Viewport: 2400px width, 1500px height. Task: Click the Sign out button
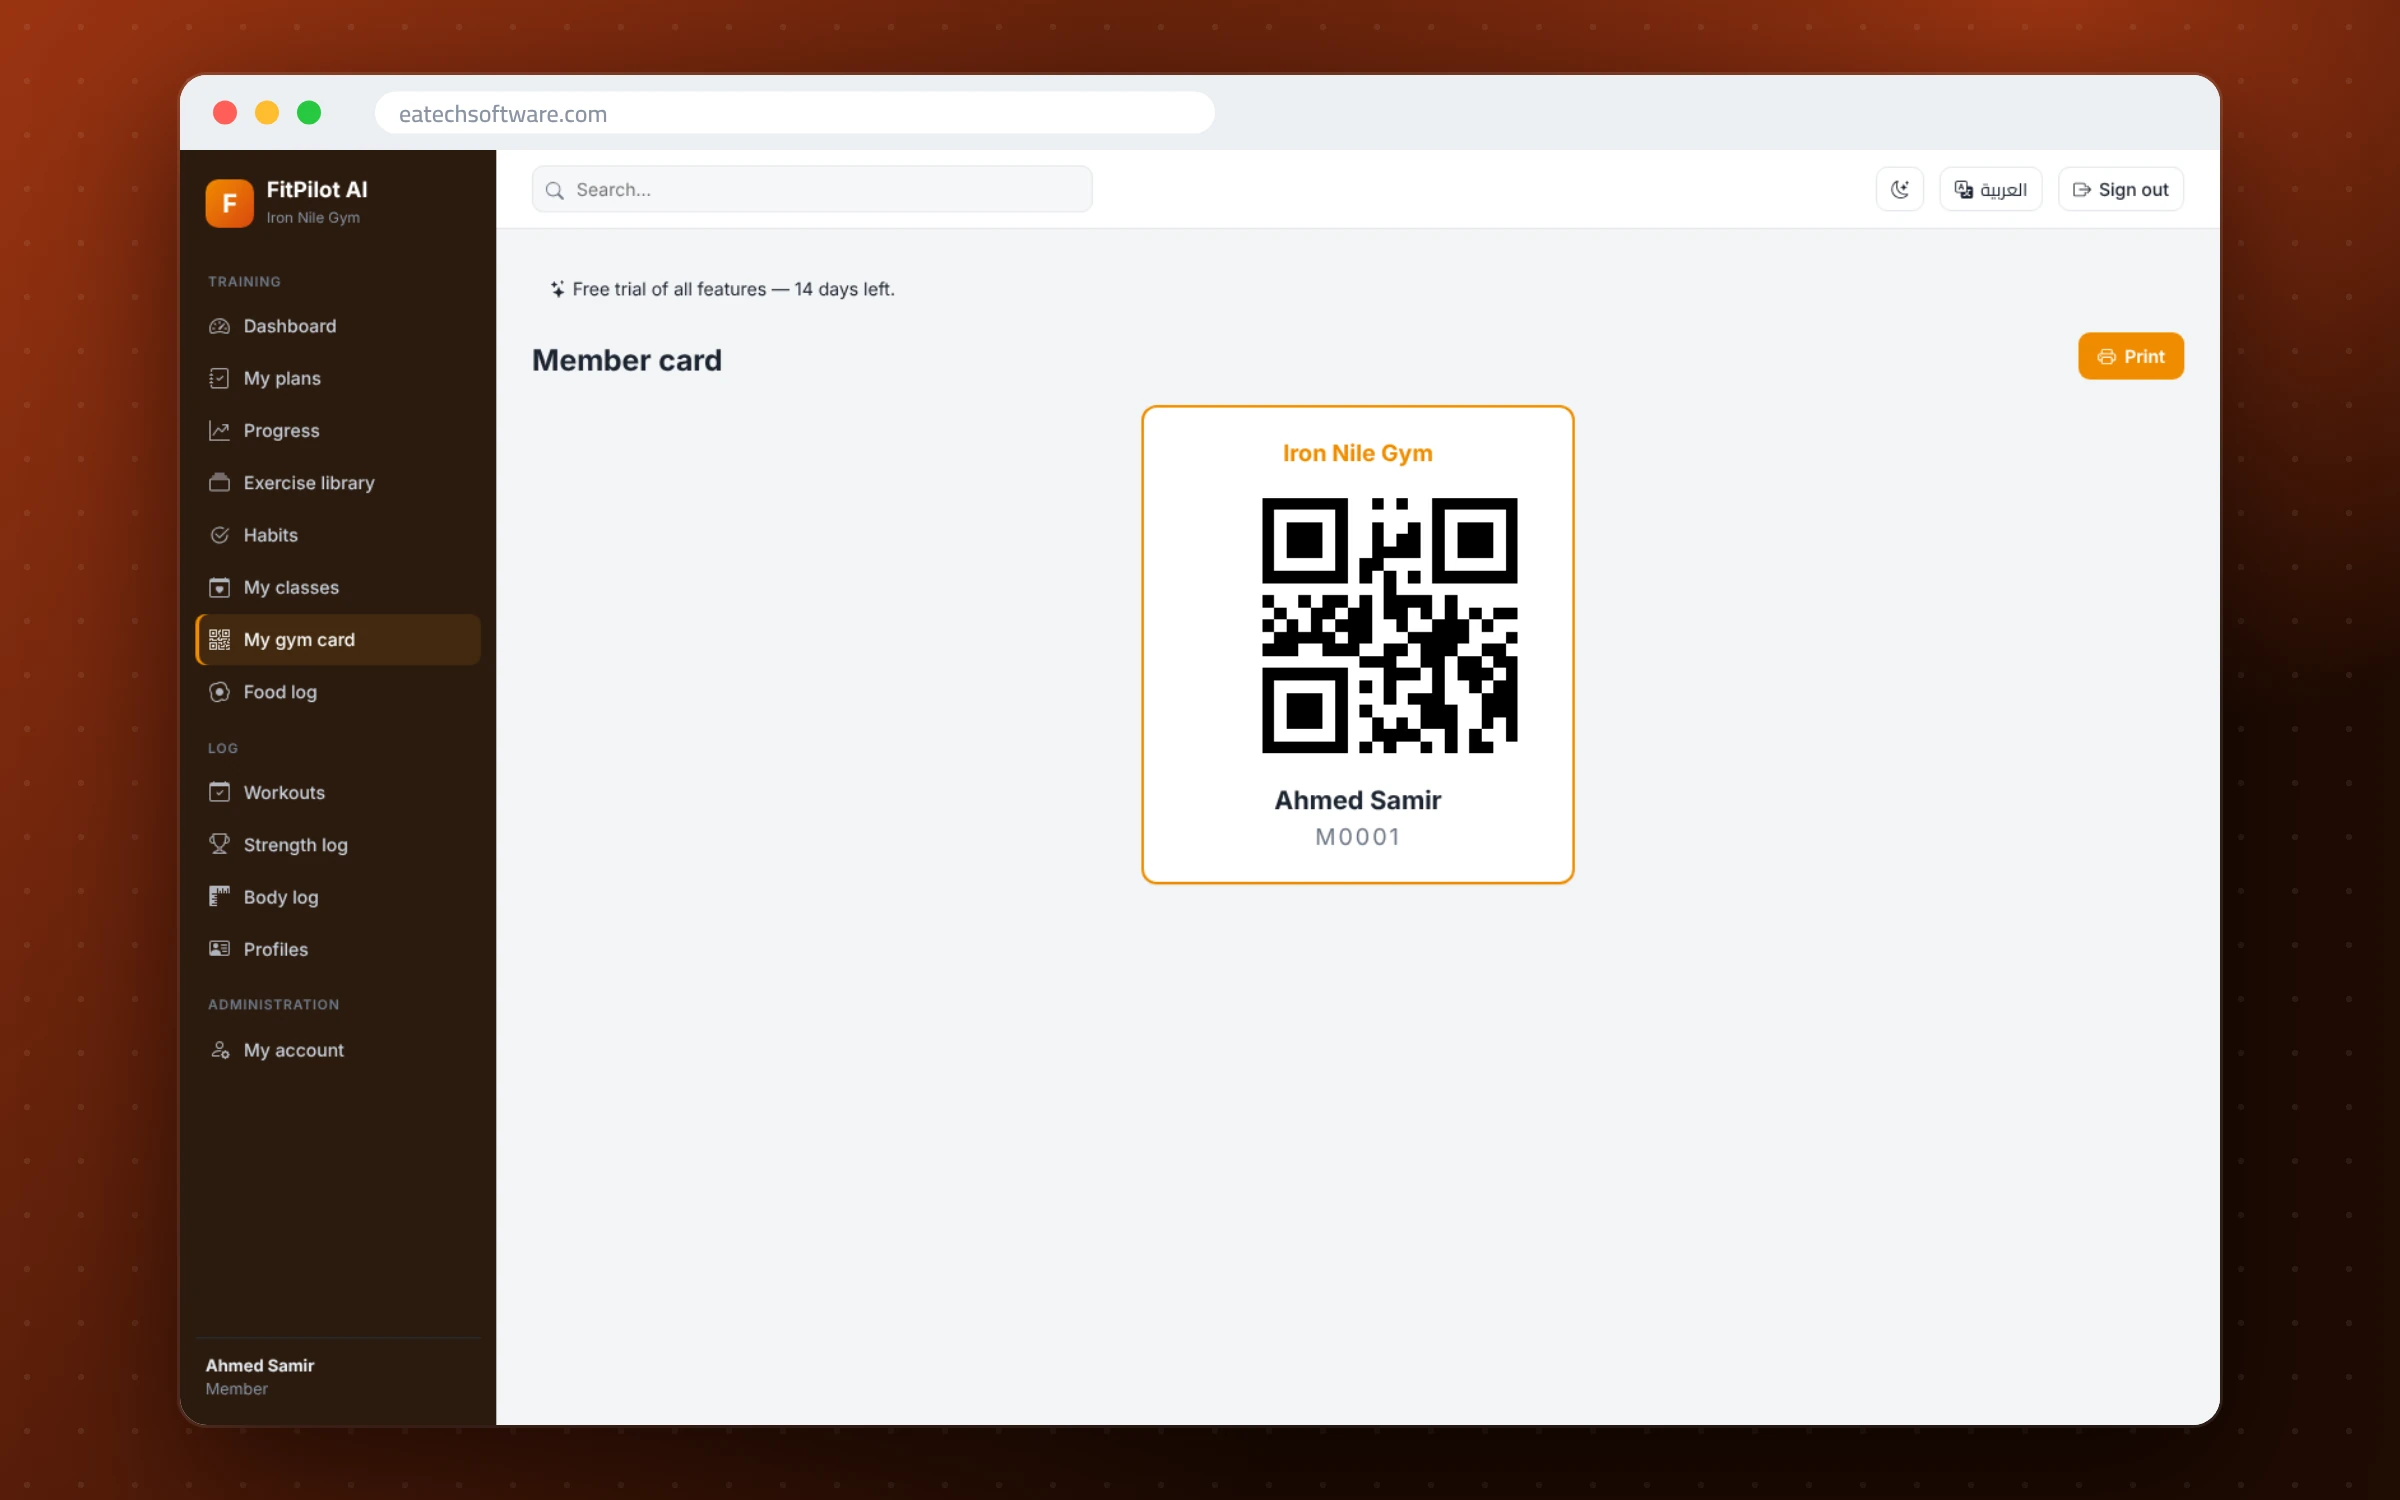tap(2120, 189)
